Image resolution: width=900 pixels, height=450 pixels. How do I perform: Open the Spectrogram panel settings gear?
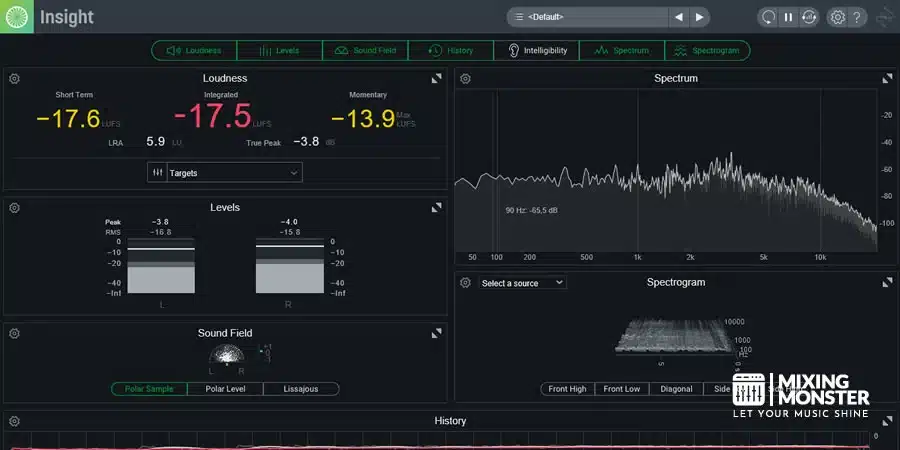point(465,283)
